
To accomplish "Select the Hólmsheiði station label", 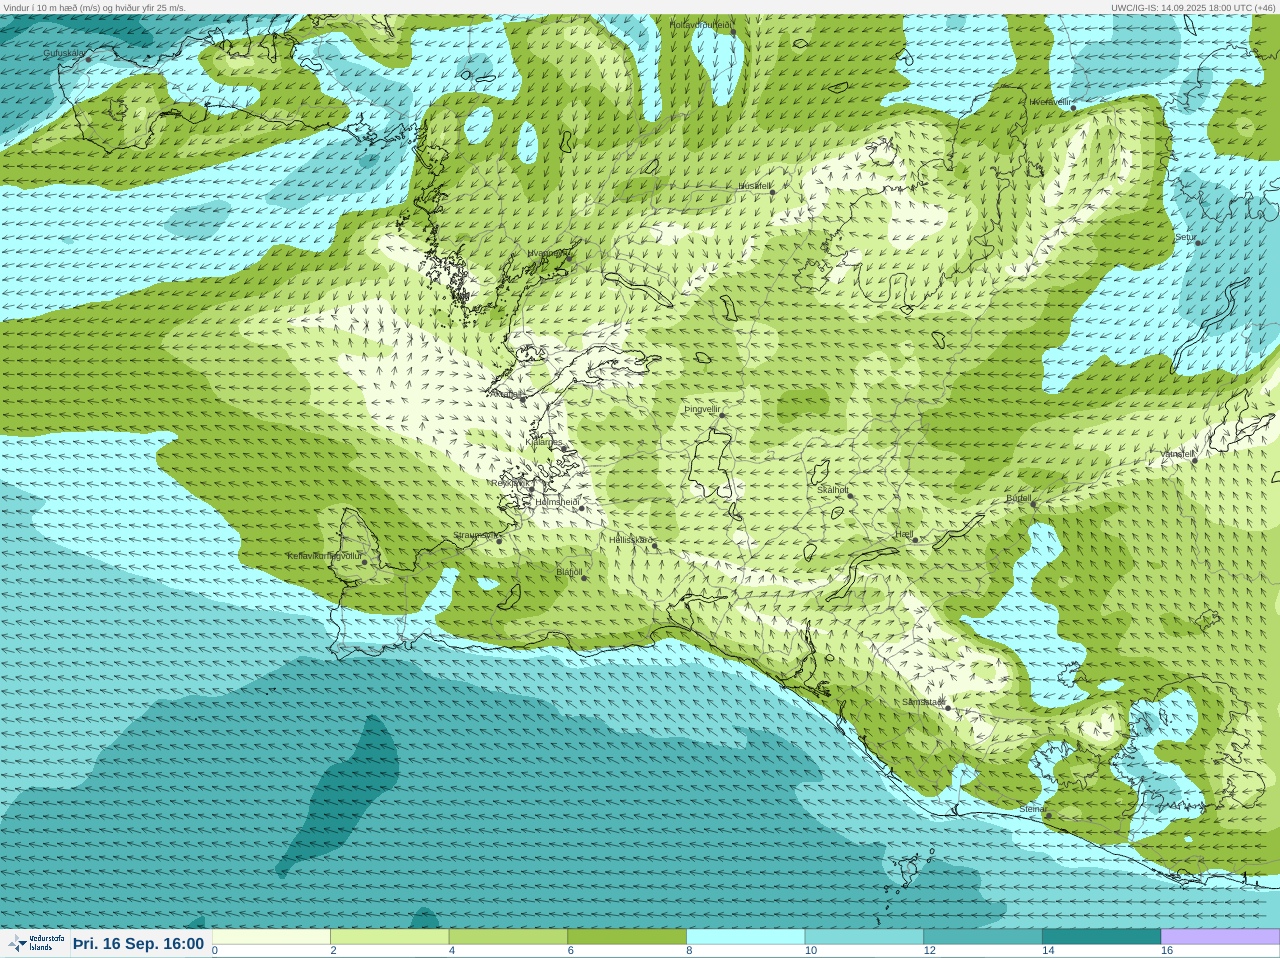I will (557, 502).
